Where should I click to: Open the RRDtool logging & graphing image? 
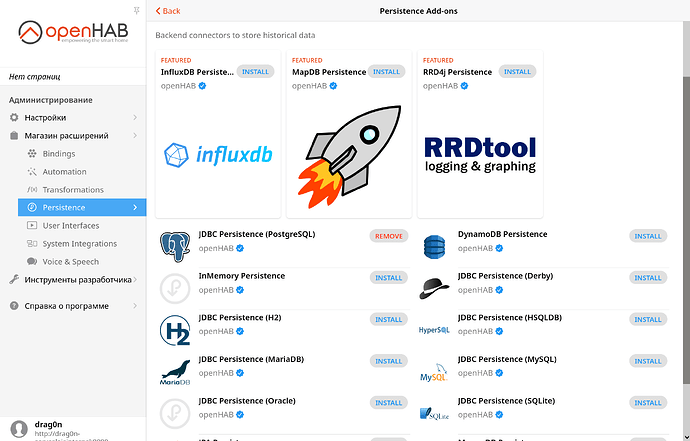click(480, 154)
